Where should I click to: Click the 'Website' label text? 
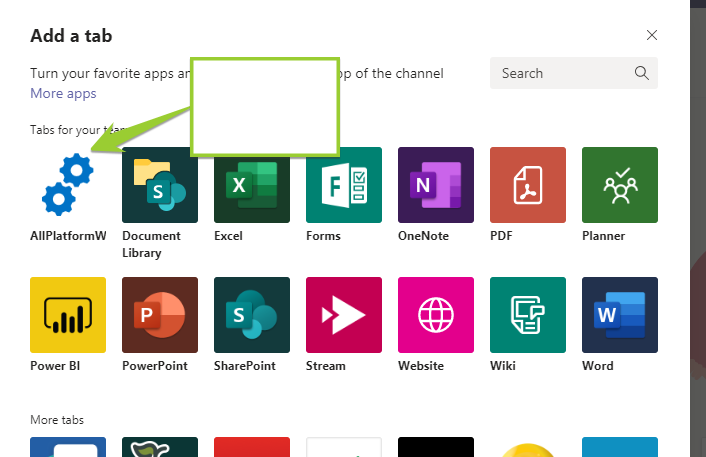pyautogui.click(x=421, y=366)
